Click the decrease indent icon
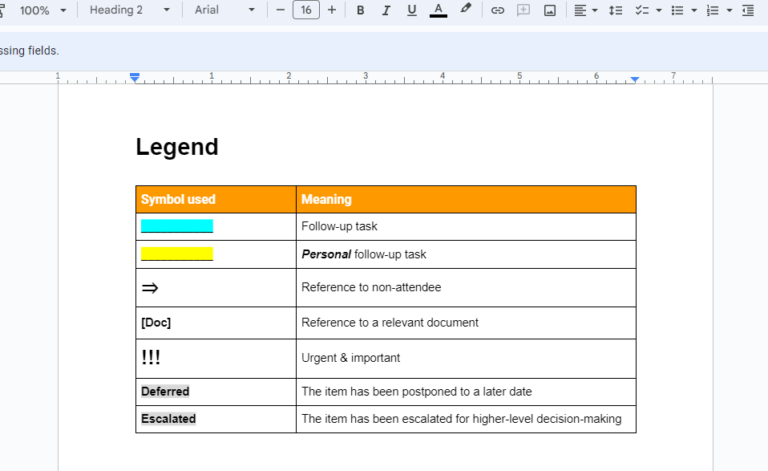This screenshot has height=471, width=768. click(748, 10)
